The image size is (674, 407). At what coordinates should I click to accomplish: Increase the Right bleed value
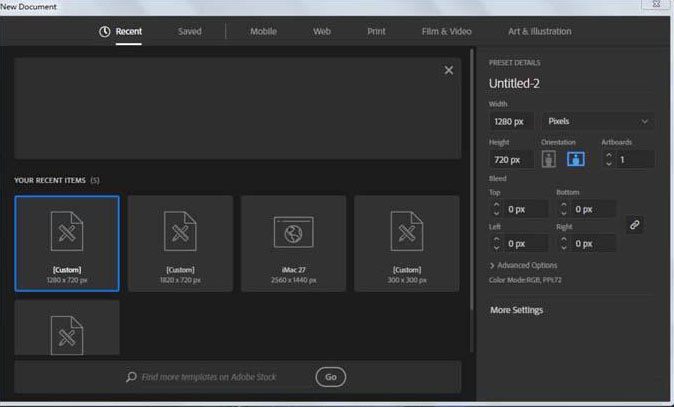point(564,239)
